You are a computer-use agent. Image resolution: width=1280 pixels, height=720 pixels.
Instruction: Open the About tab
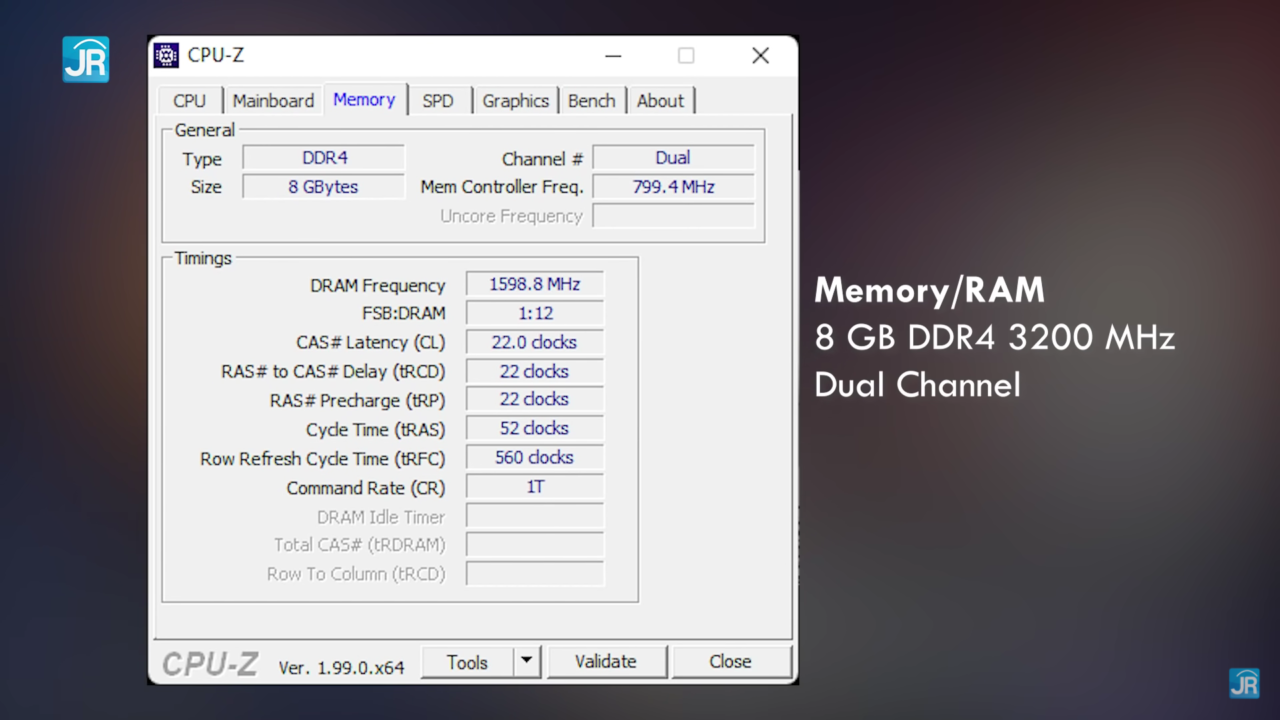pos(660,100)
